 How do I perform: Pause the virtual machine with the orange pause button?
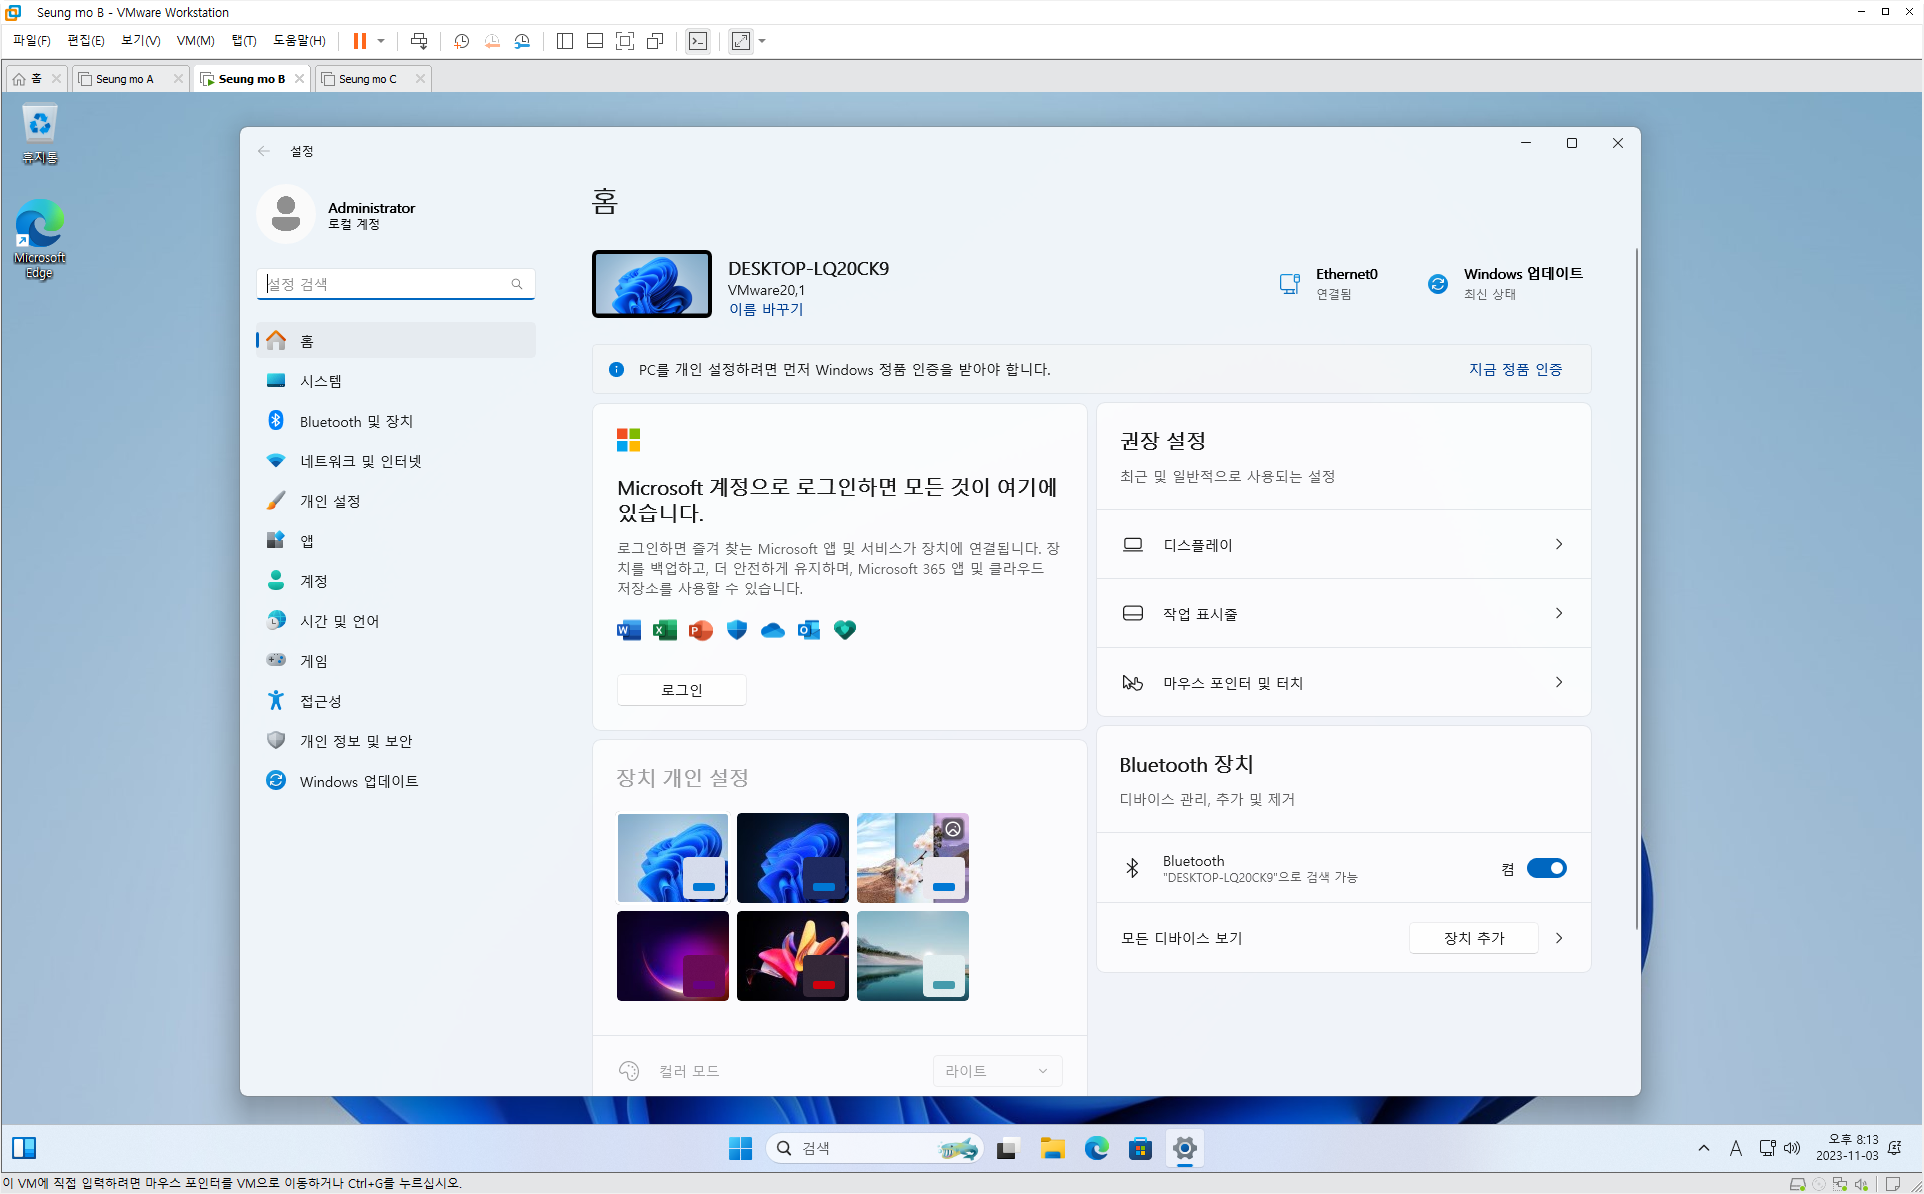[359, 41]
